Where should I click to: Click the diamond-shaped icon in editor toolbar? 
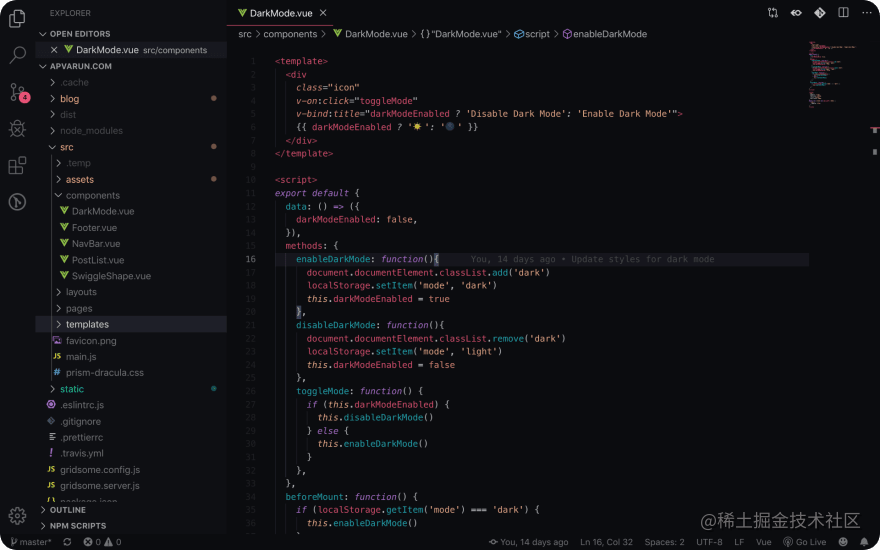coord(819,13)
